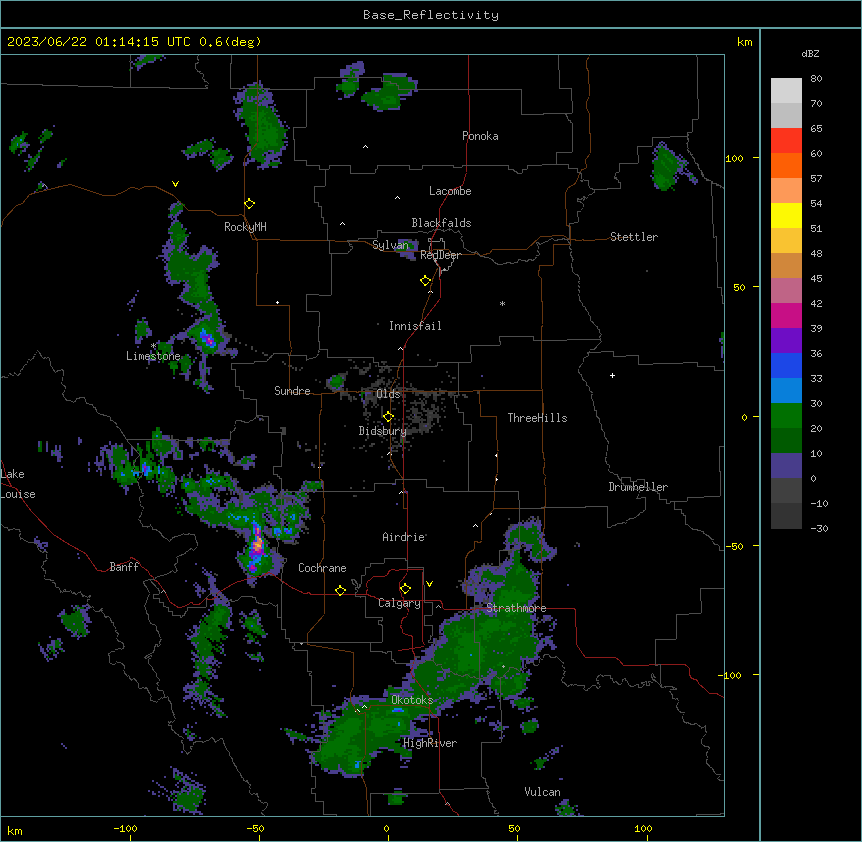This screenshot has width=862, height=842.
Task: Click the Cochrane label
Action: click(322, 568)
